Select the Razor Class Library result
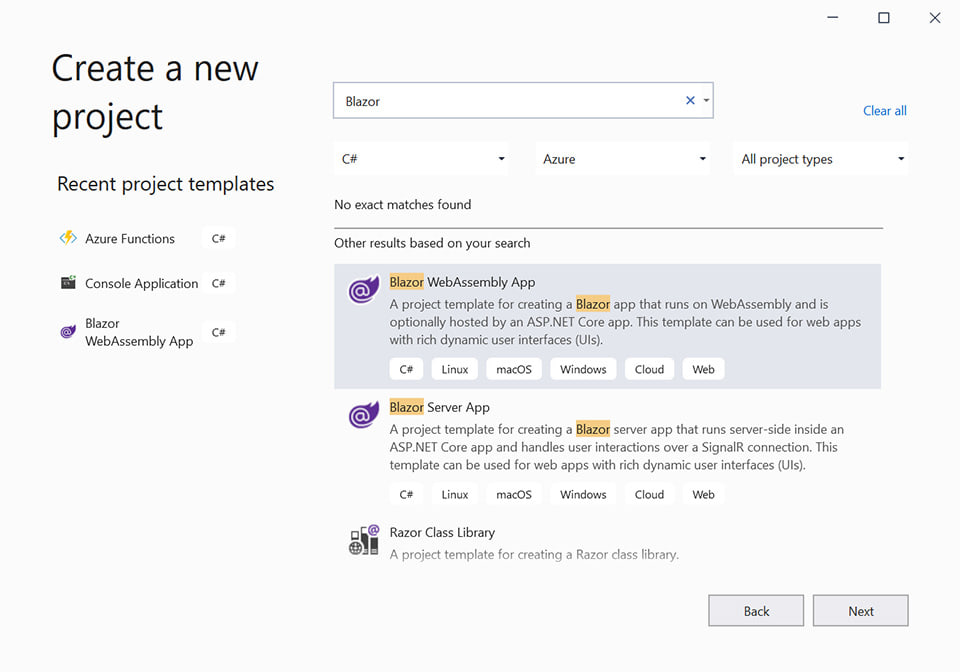This screenshot has height=672, width=960. 607,543
